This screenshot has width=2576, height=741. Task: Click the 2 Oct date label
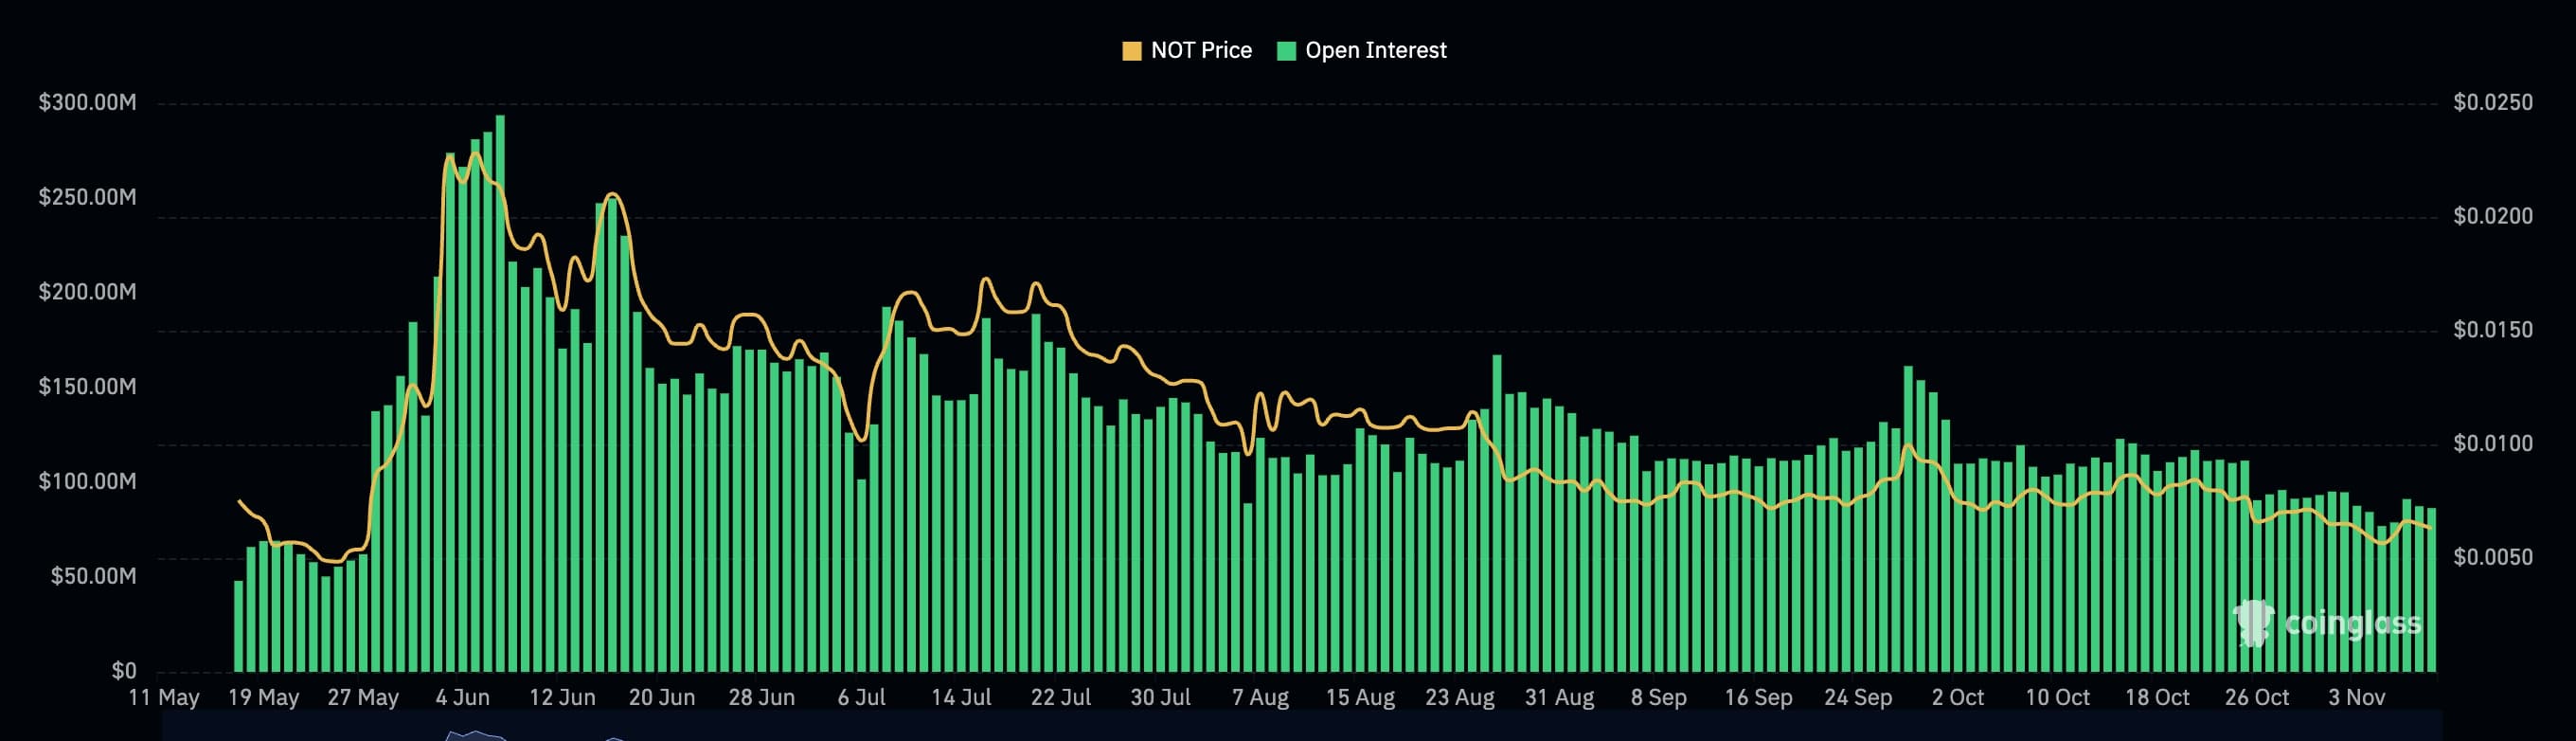click(1958, 698)
